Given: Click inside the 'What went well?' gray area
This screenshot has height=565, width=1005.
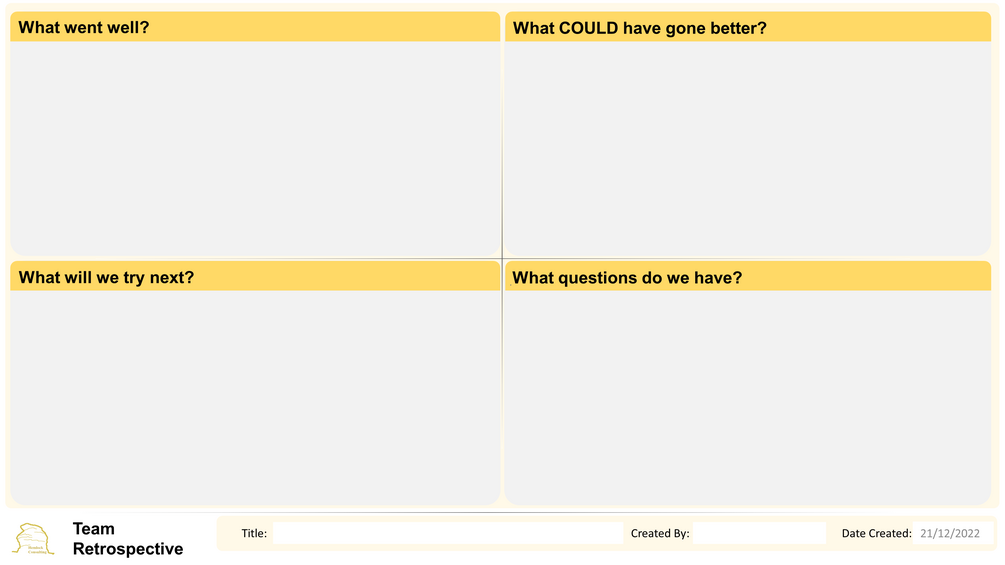Looking at the screenshot, I should [254, 148].
